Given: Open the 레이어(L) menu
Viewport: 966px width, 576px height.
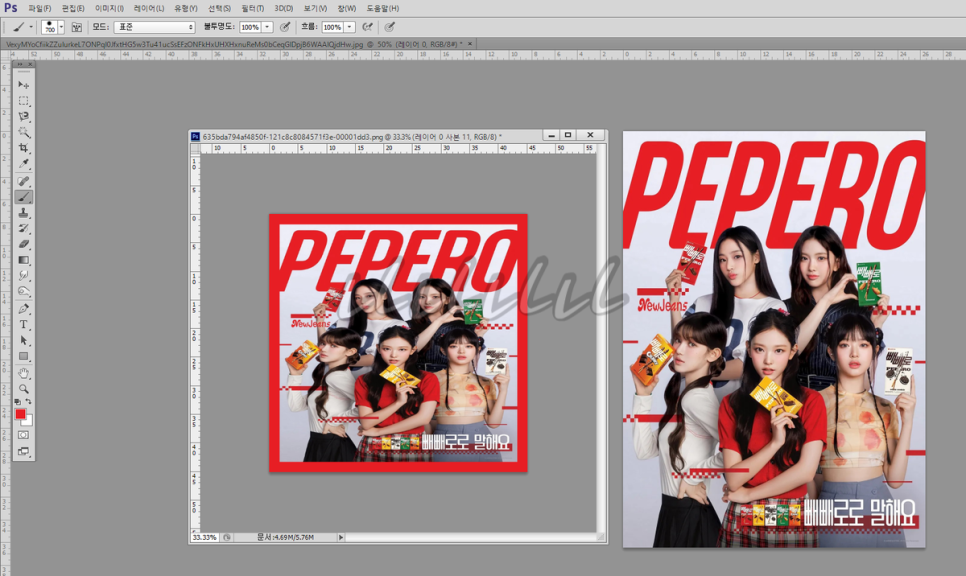Looking at the screenshot, I should [148, 9].
